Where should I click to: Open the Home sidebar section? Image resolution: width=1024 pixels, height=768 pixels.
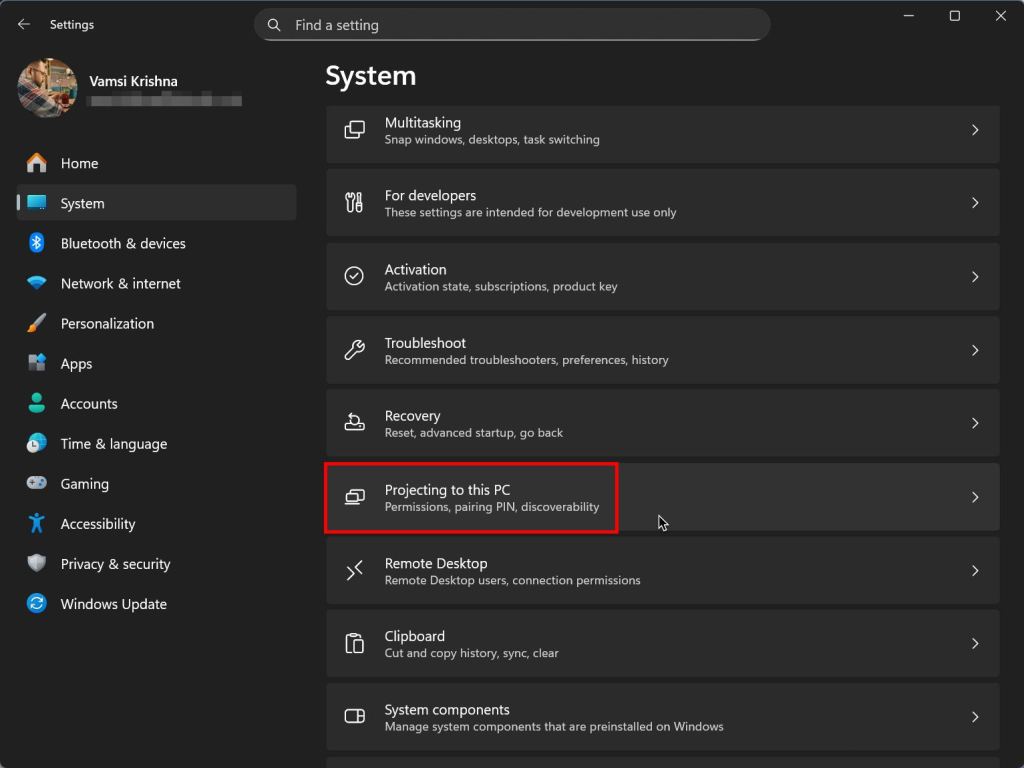click(x=157, y=163)
